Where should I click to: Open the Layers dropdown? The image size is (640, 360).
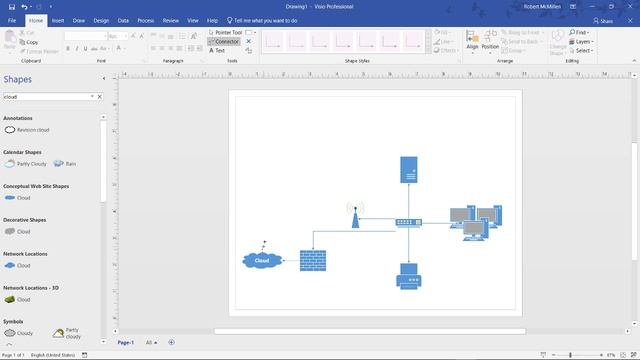pyautogui.click(x=581, y=42)
